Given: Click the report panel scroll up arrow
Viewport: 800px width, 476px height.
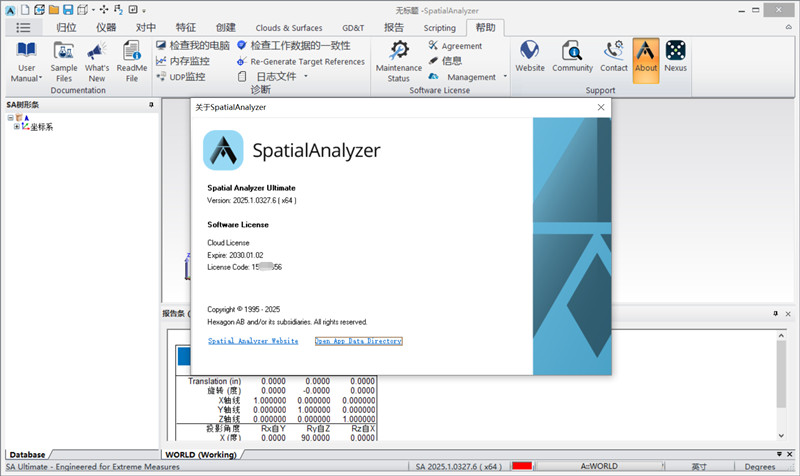Looking at the screenshot, I should 781,335.
